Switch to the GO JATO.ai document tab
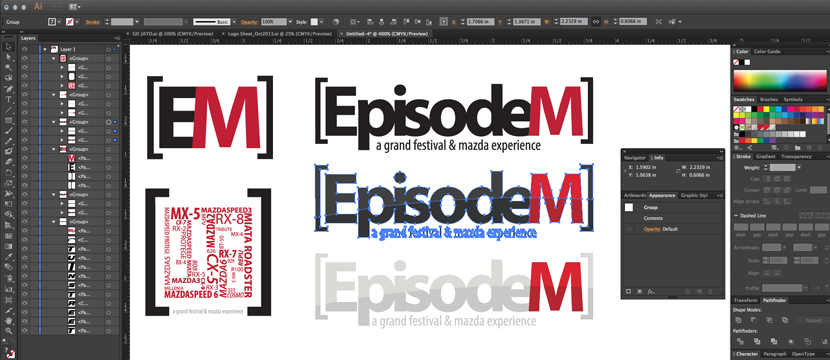The width and height of the screenshot is (830, 360). point(173,33)
